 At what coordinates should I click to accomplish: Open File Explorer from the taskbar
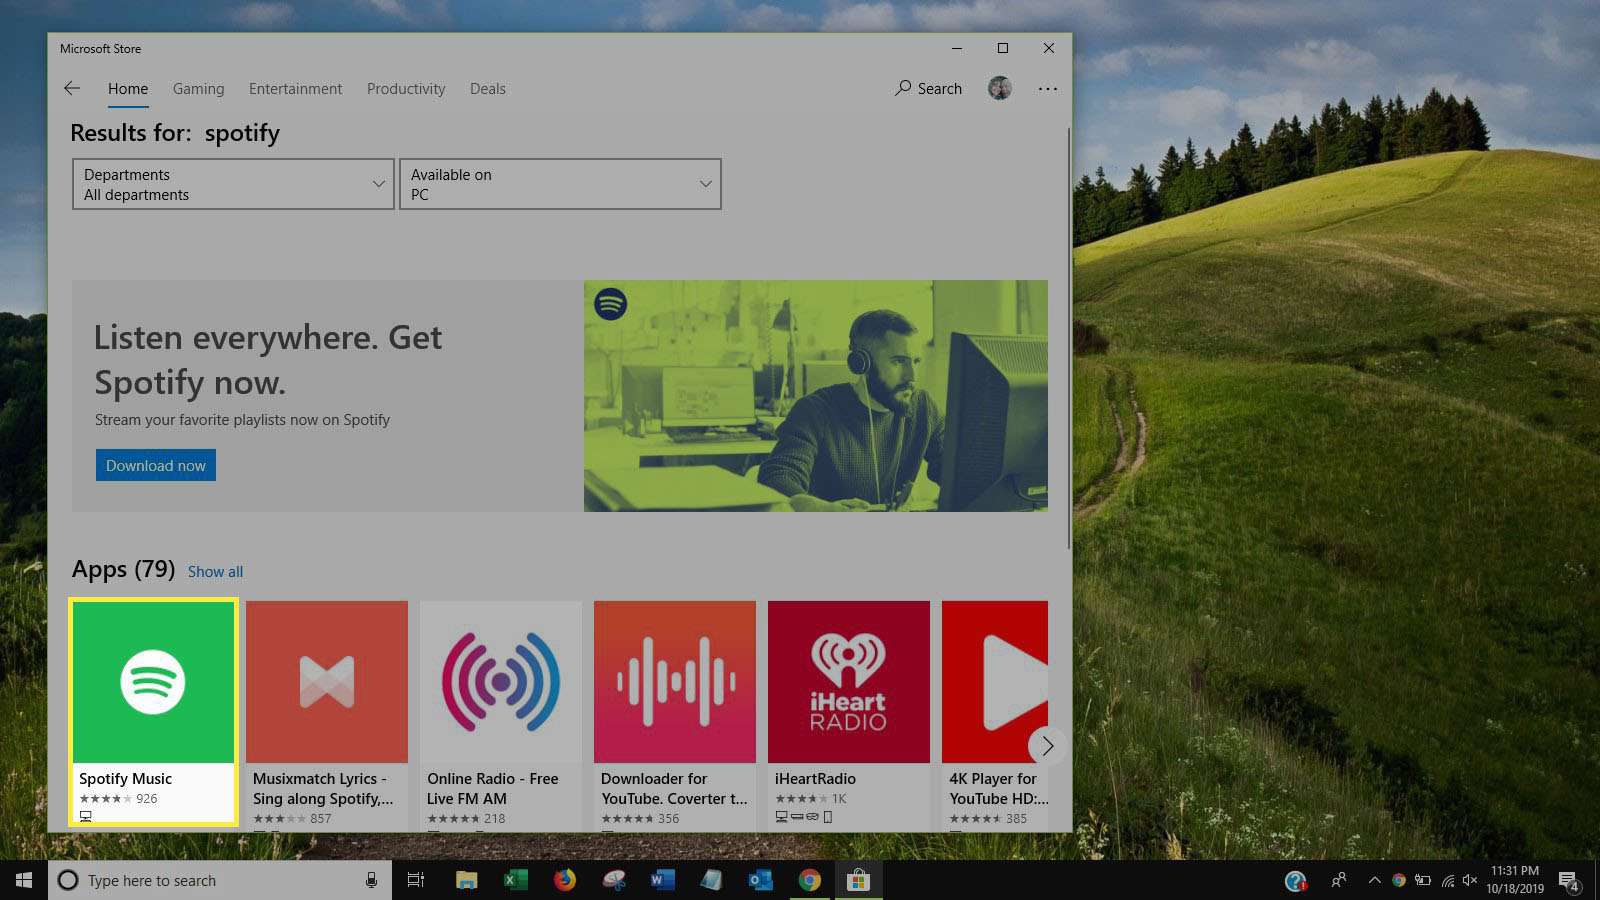466,880
